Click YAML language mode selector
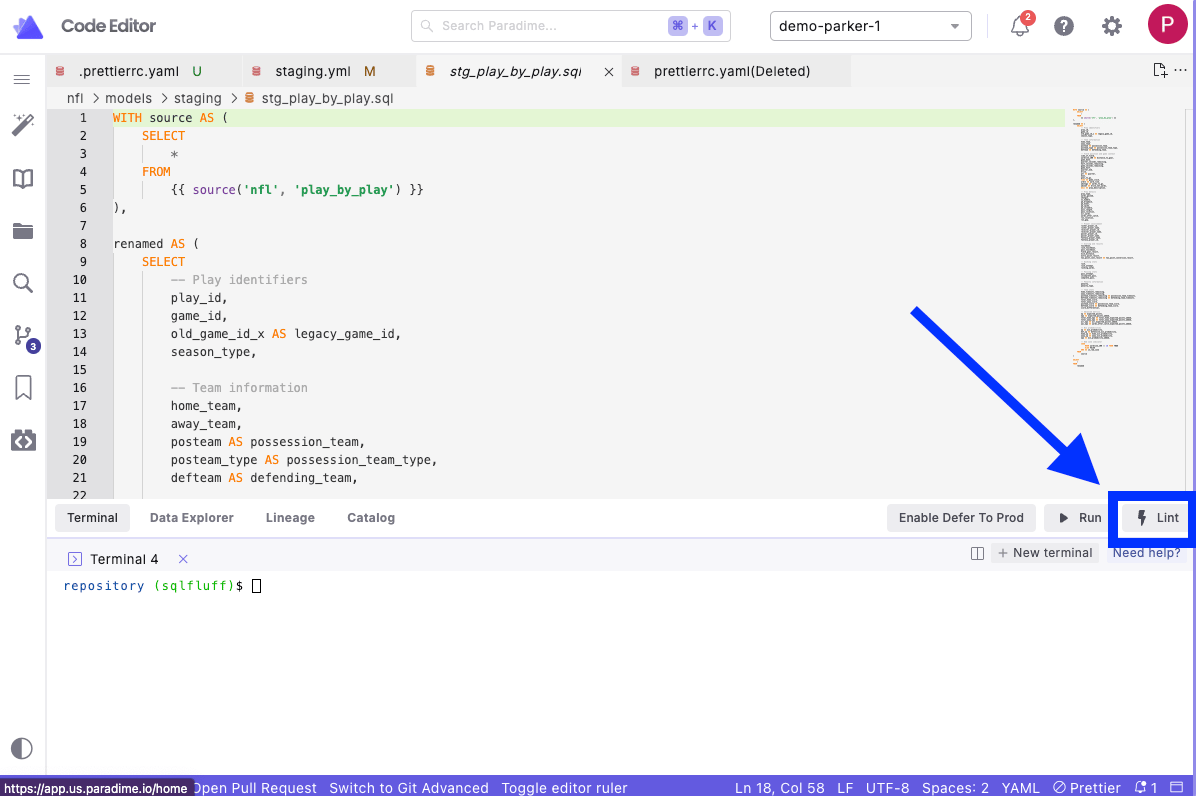This screenshot has height=796, width=1196. (1021, 788)
